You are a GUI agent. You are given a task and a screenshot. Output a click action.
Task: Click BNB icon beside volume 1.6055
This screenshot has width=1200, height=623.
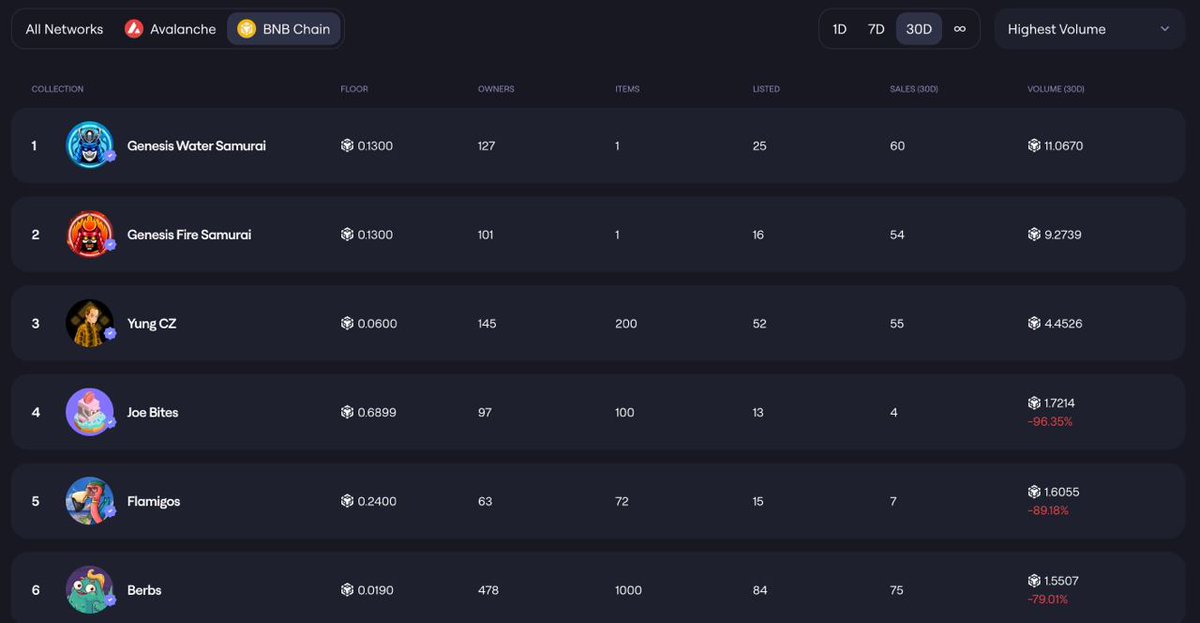click(x=1034, y=492)
